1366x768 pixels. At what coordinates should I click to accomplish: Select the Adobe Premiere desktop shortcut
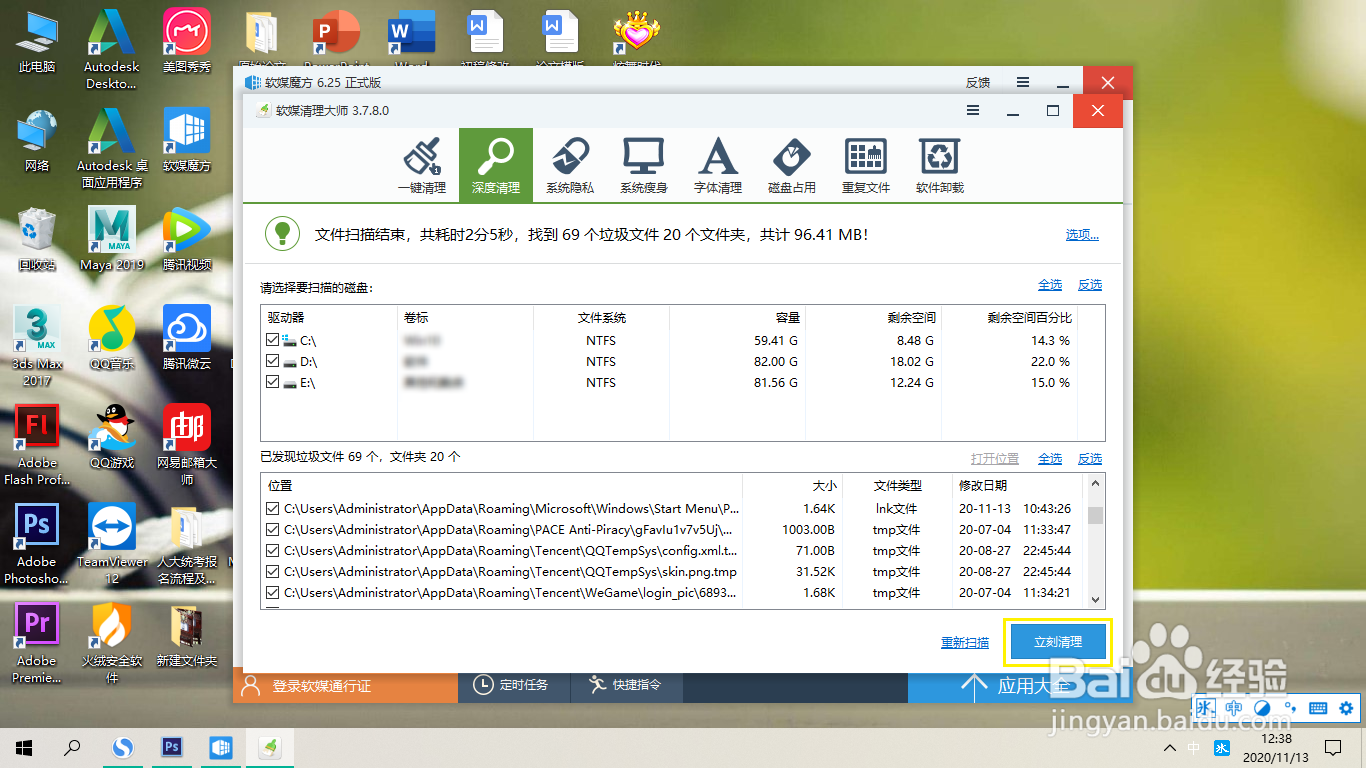(x=37, y=642)
